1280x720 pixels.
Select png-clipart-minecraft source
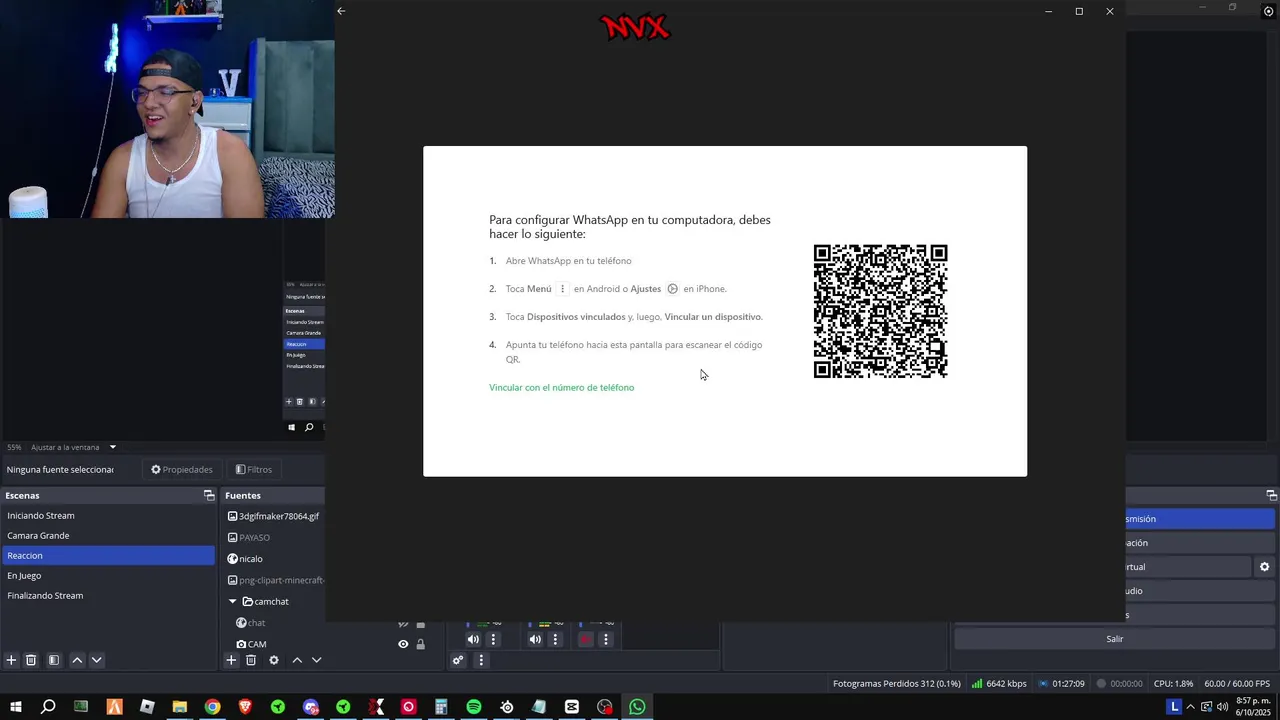pos(274,580)
